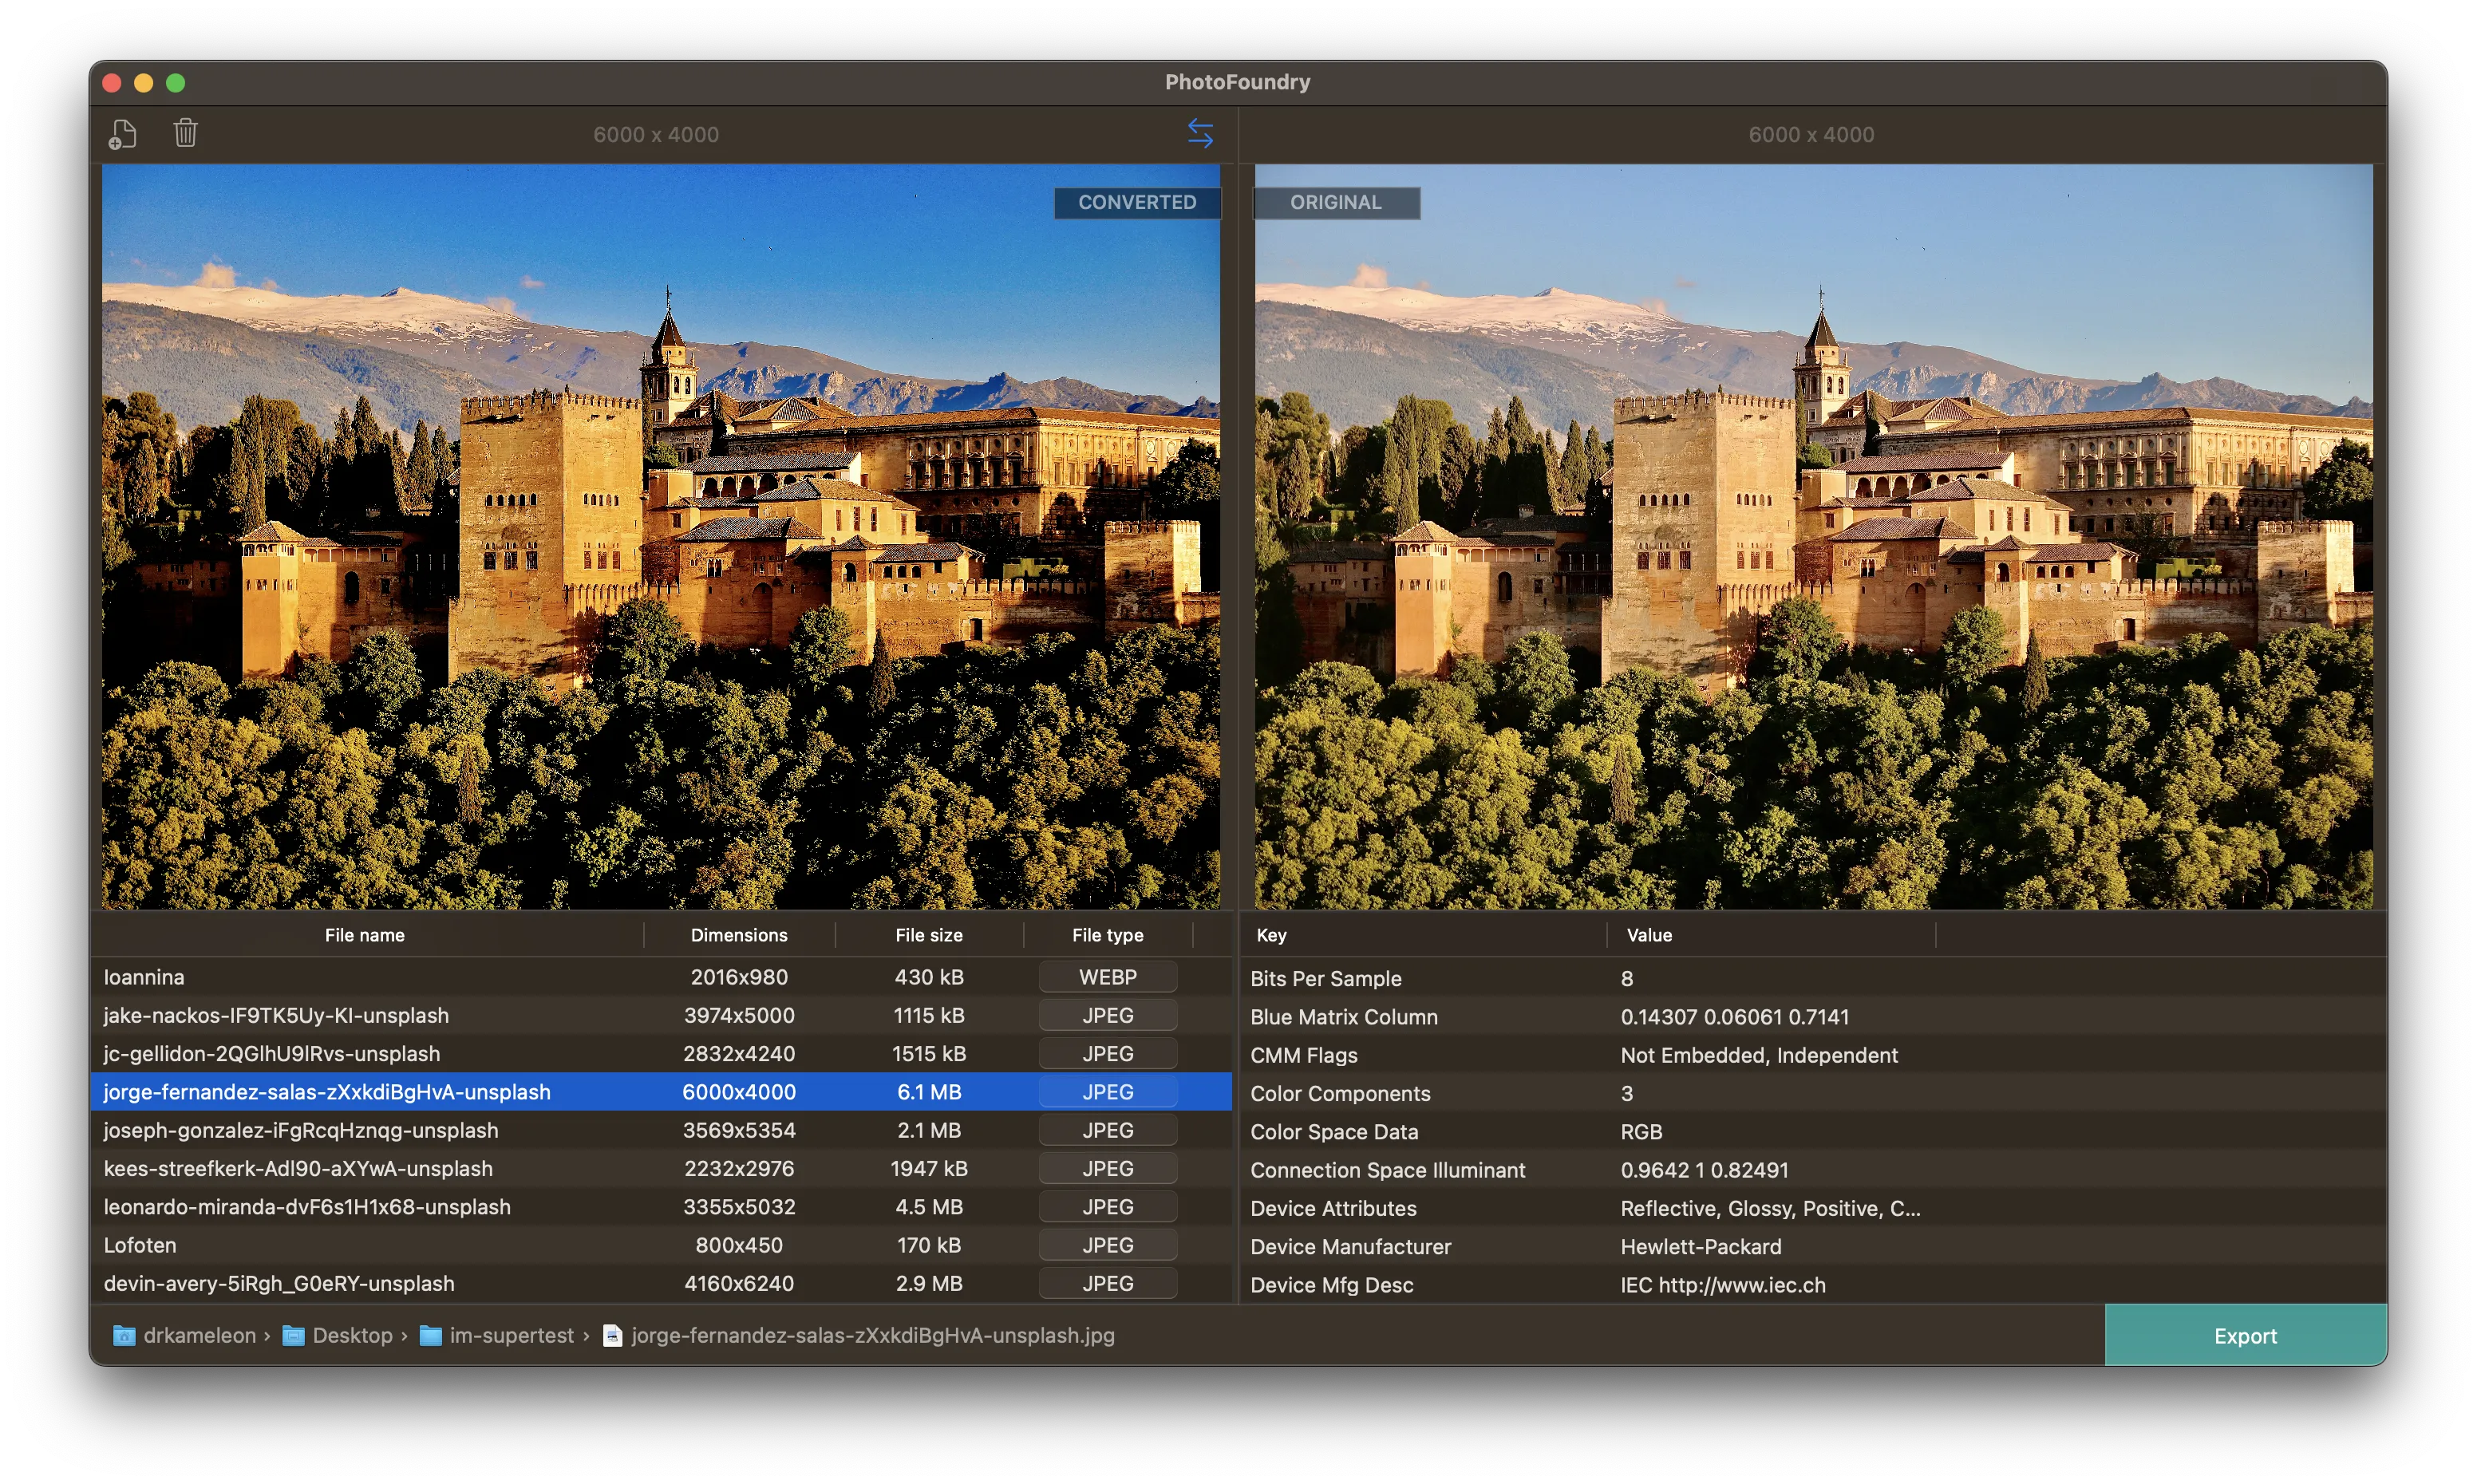Viewport: 2477px width, 1484px height.
Task: Sort by File size column header
Action: 928,935
